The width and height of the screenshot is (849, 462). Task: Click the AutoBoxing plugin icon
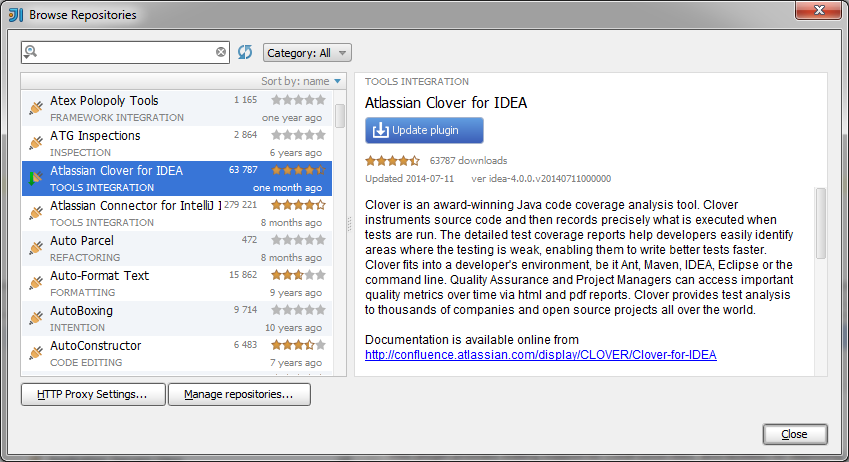[x=36, y=317]
